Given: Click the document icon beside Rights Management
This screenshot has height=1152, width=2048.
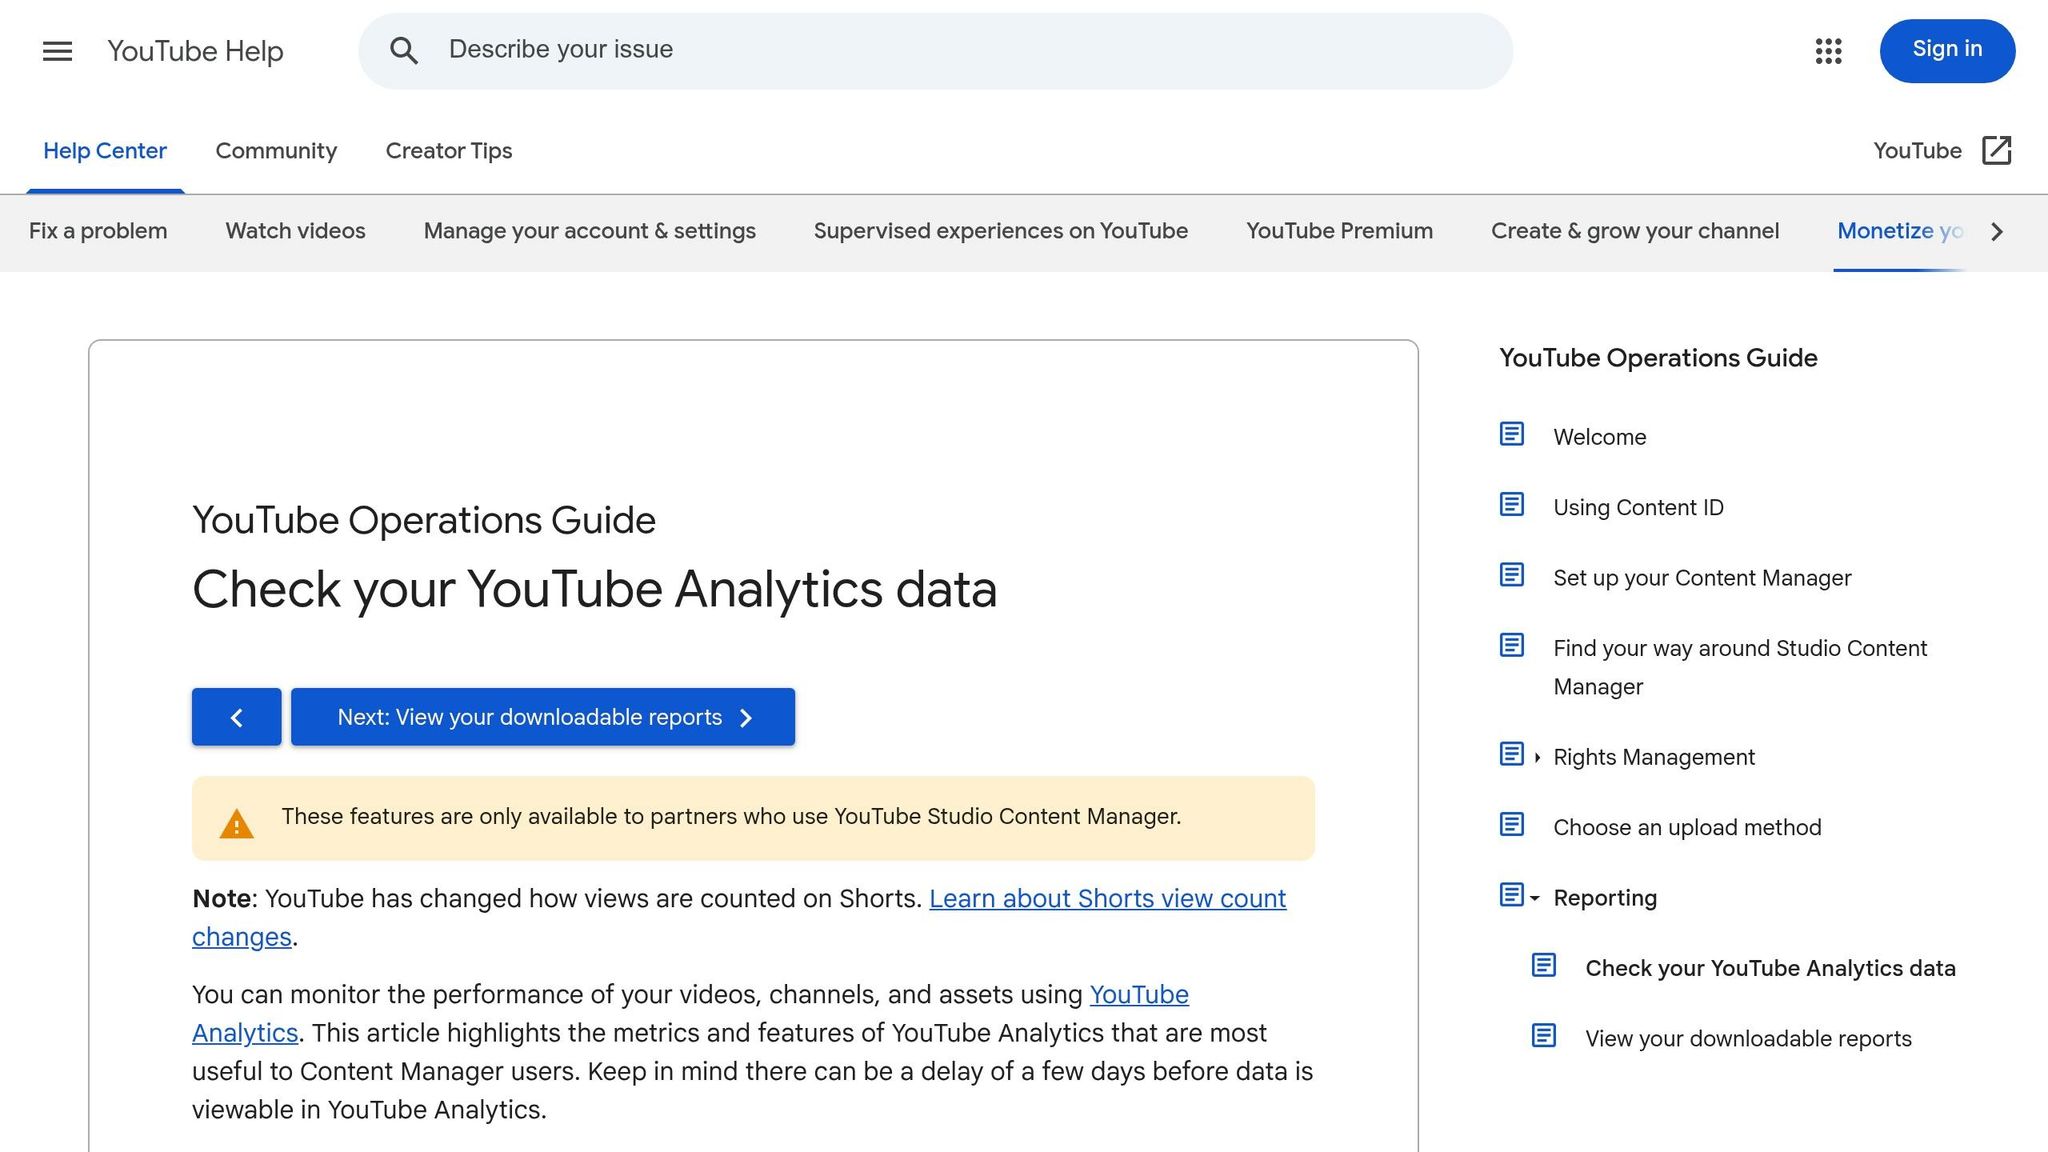Looking at the screenshot, I should (x=1512, y=754).
